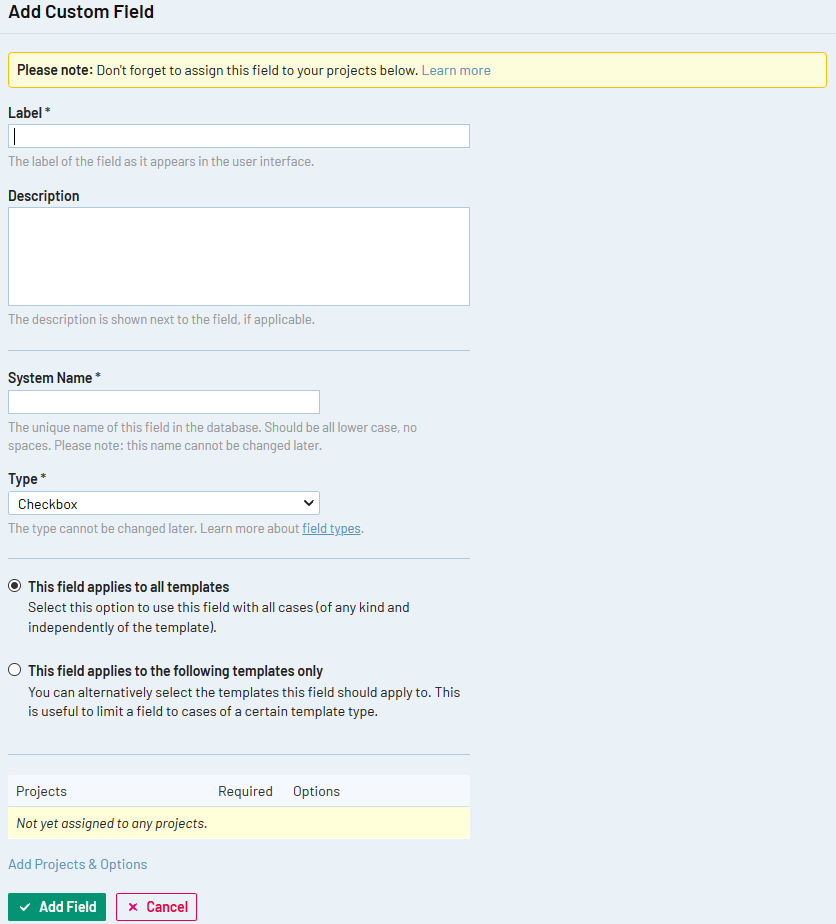This screenshot has width=836, height=924.
Task: Select 'This field applies to all templates' radio
Action: click(x=15, y=586)
